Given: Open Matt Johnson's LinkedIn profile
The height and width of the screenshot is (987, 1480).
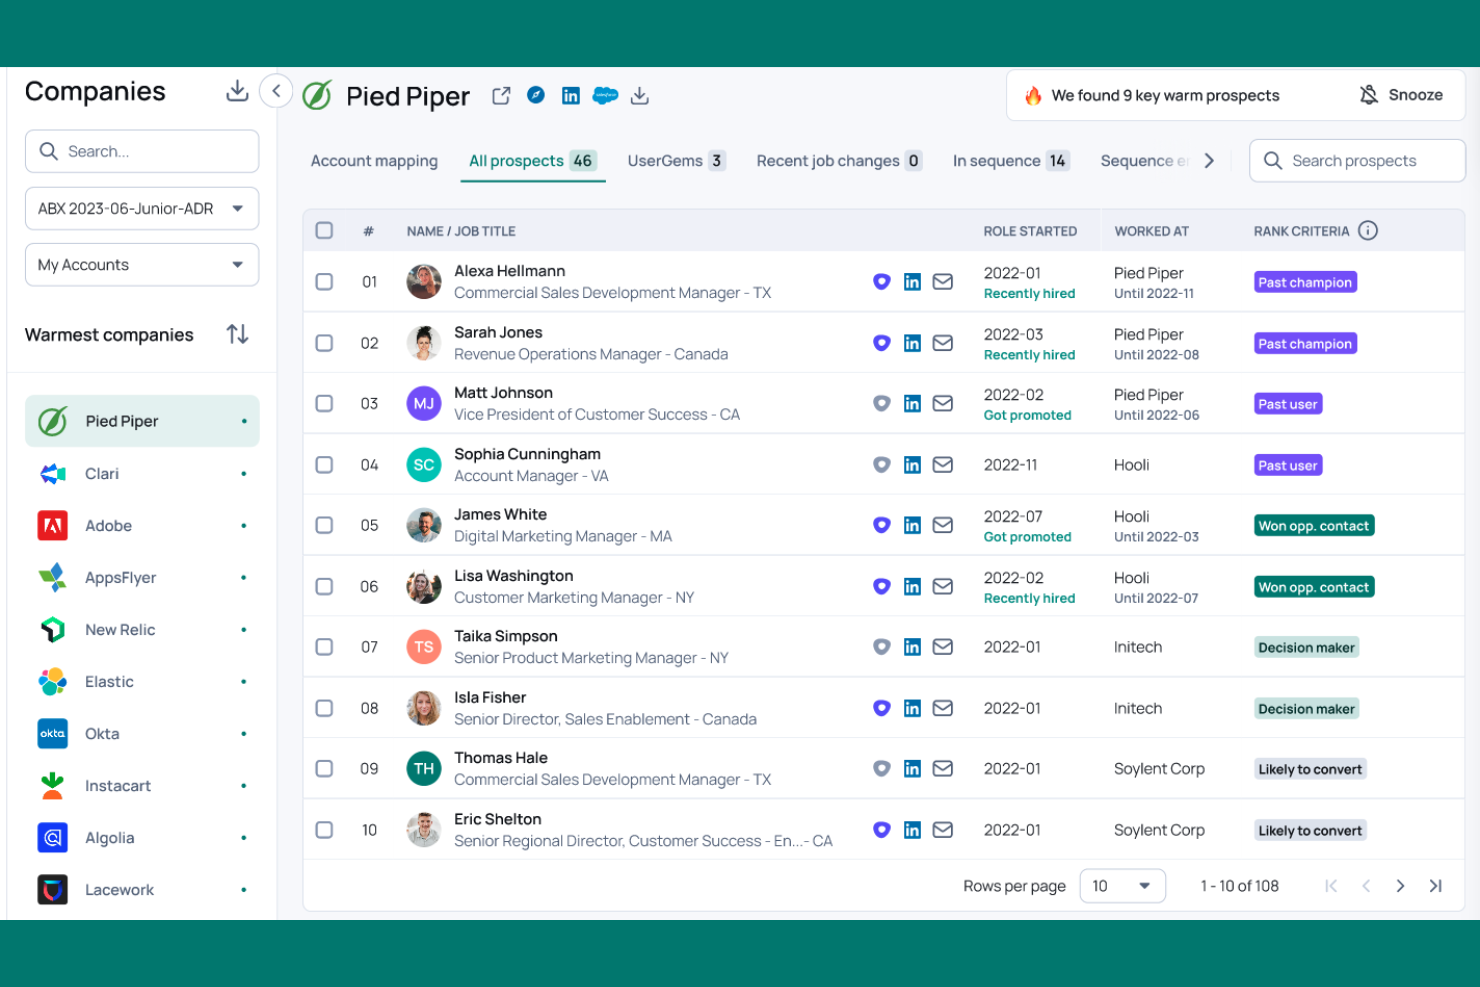Looking at the screenshot, I should click(x=912, y=404).
